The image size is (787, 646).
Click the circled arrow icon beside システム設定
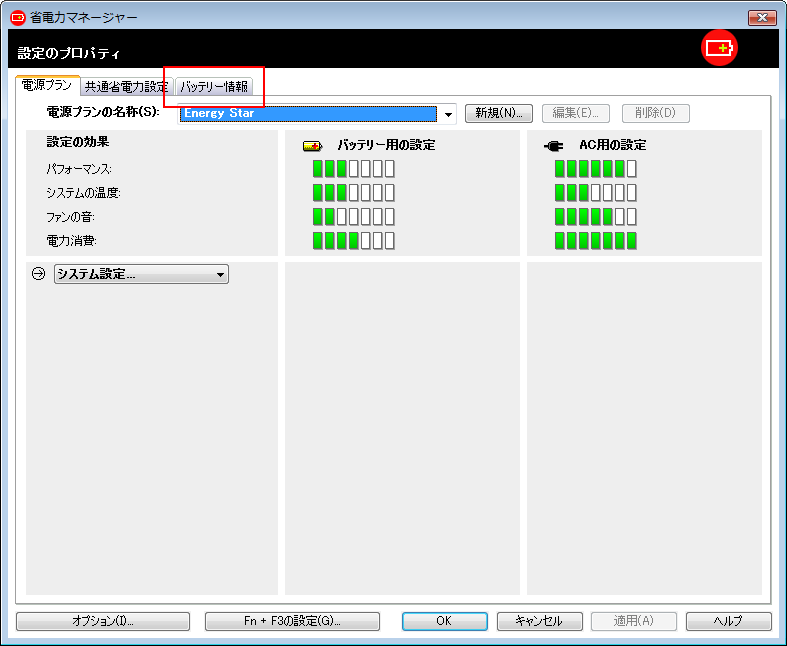(39, 274)
